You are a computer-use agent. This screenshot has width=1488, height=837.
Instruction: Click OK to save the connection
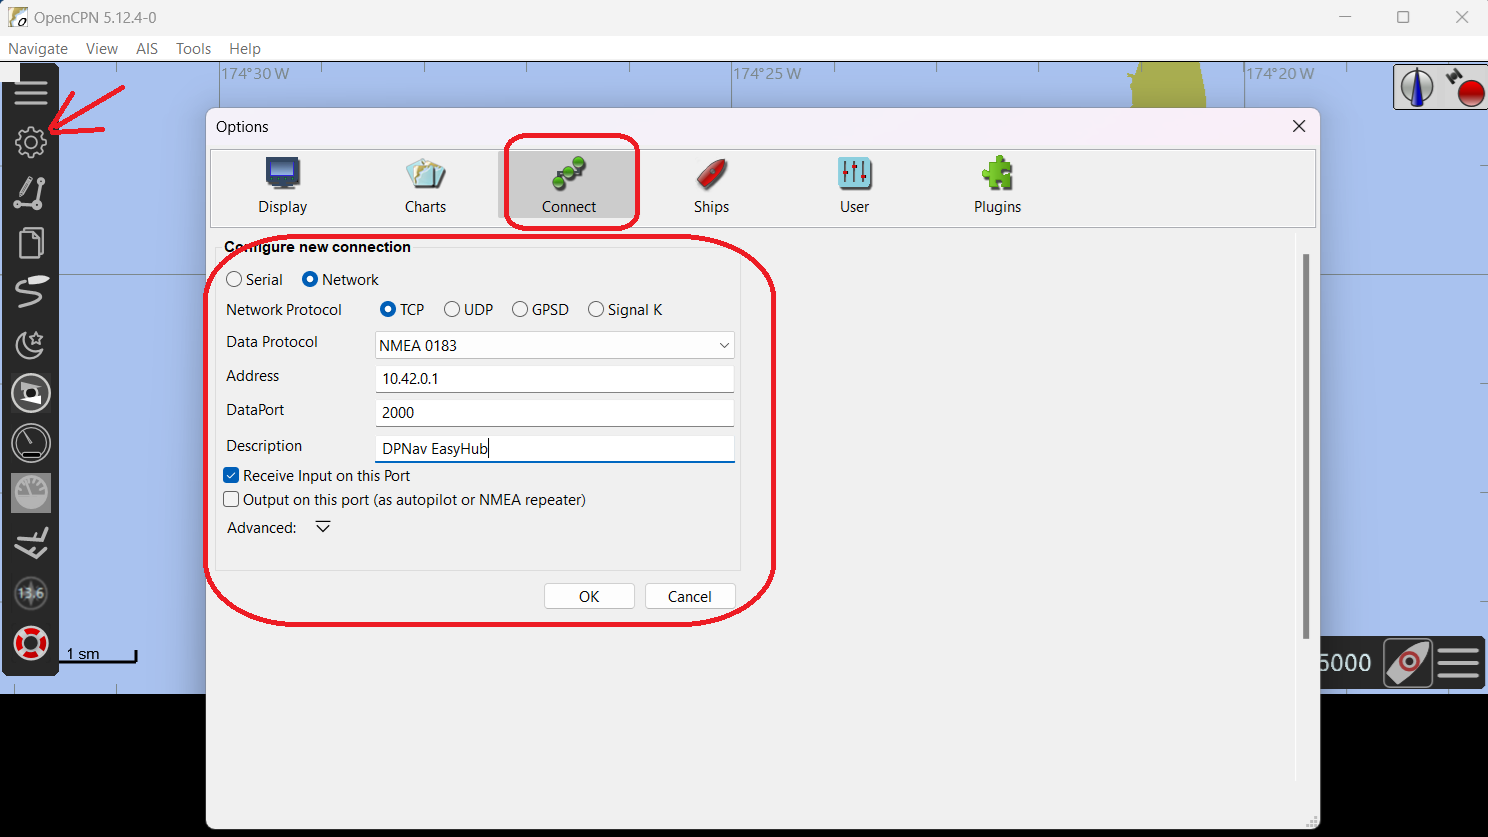[589, 596]
